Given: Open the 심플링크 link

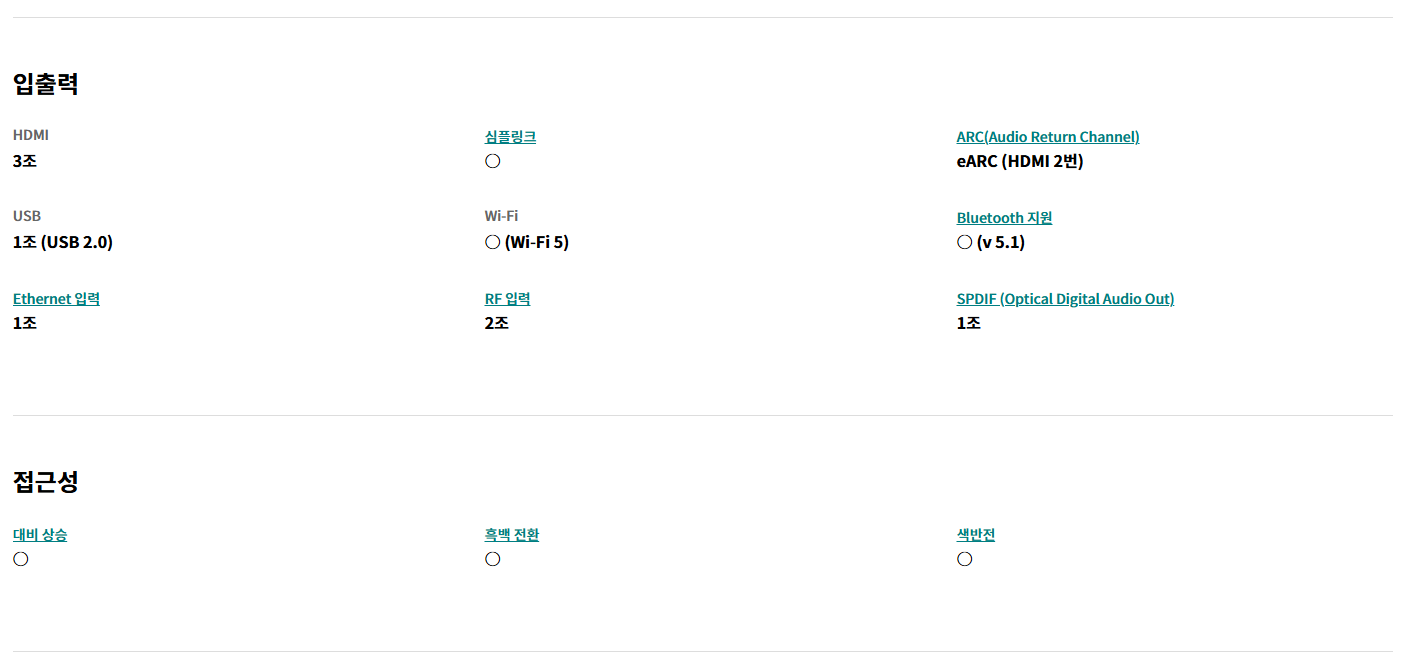Looking at the screenshot, I should point(510,137).
